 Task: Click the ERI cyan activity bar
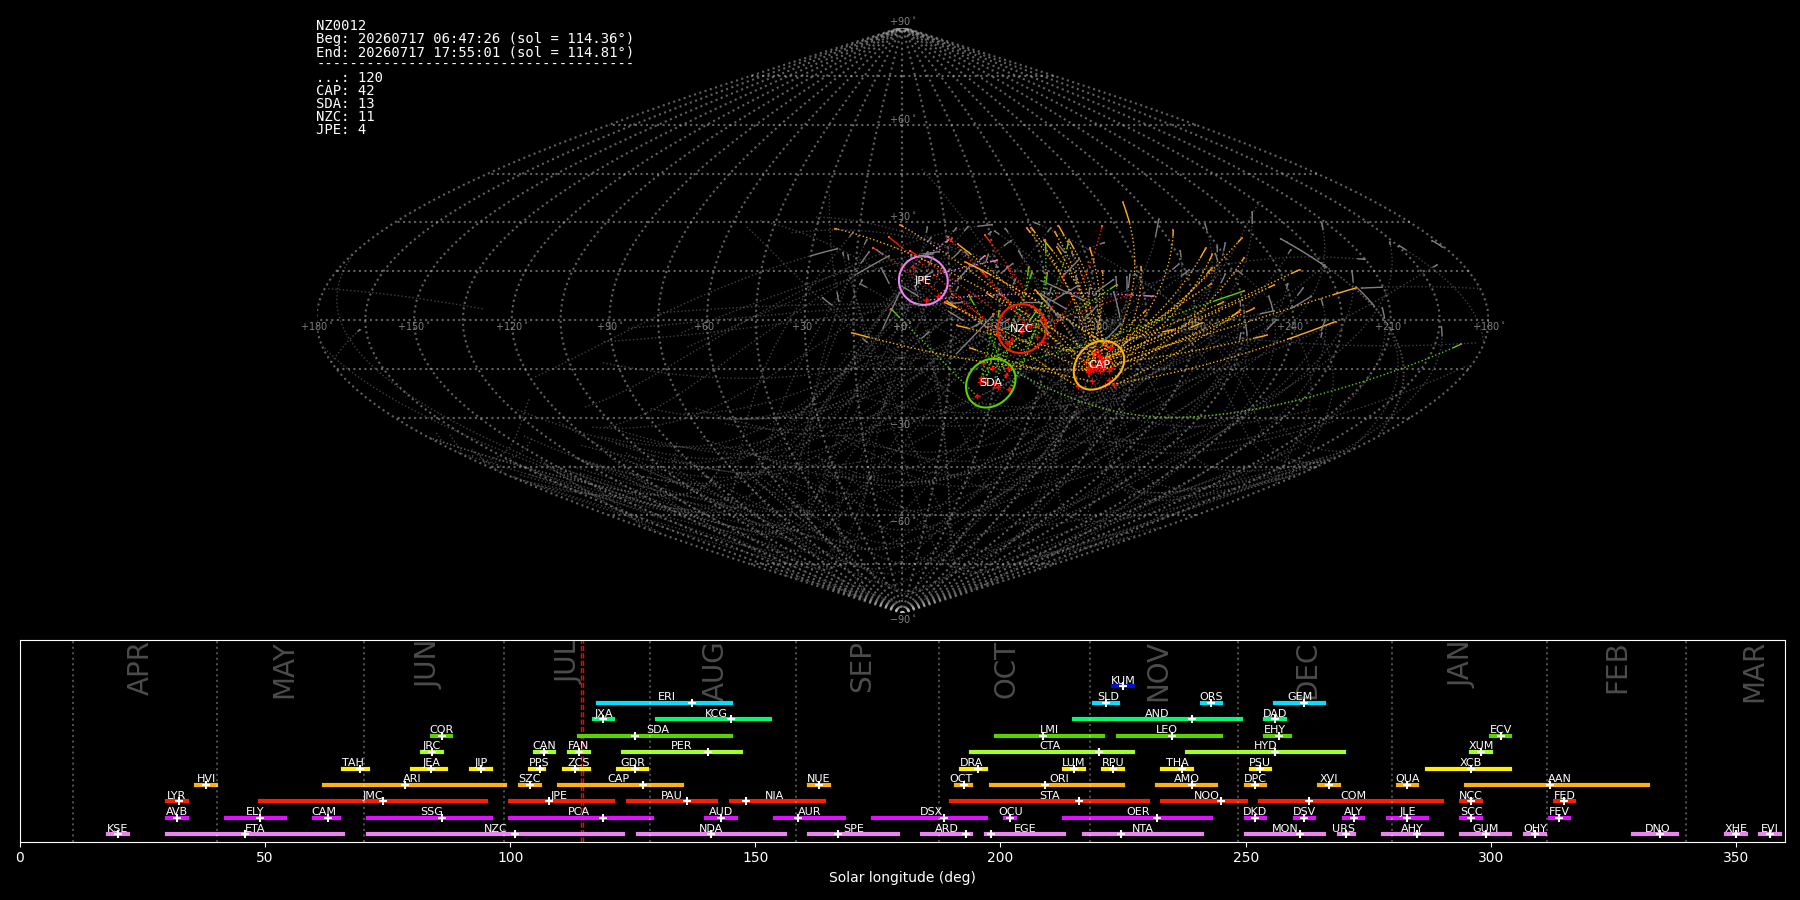[x=664, y=703]
